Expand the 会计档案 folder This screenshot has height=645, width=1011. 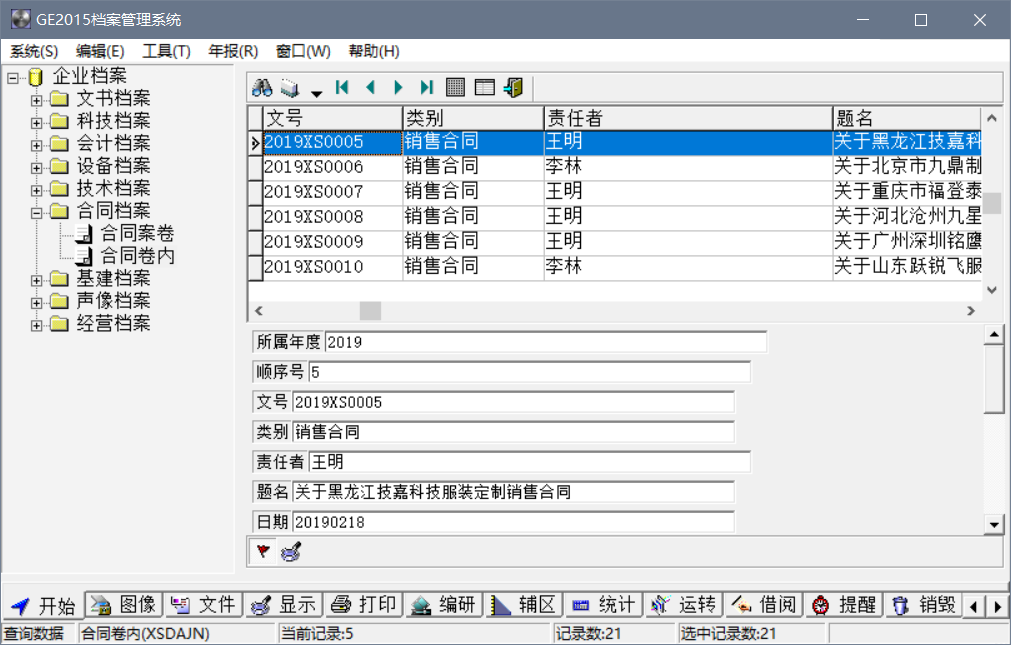click(37, 145)
